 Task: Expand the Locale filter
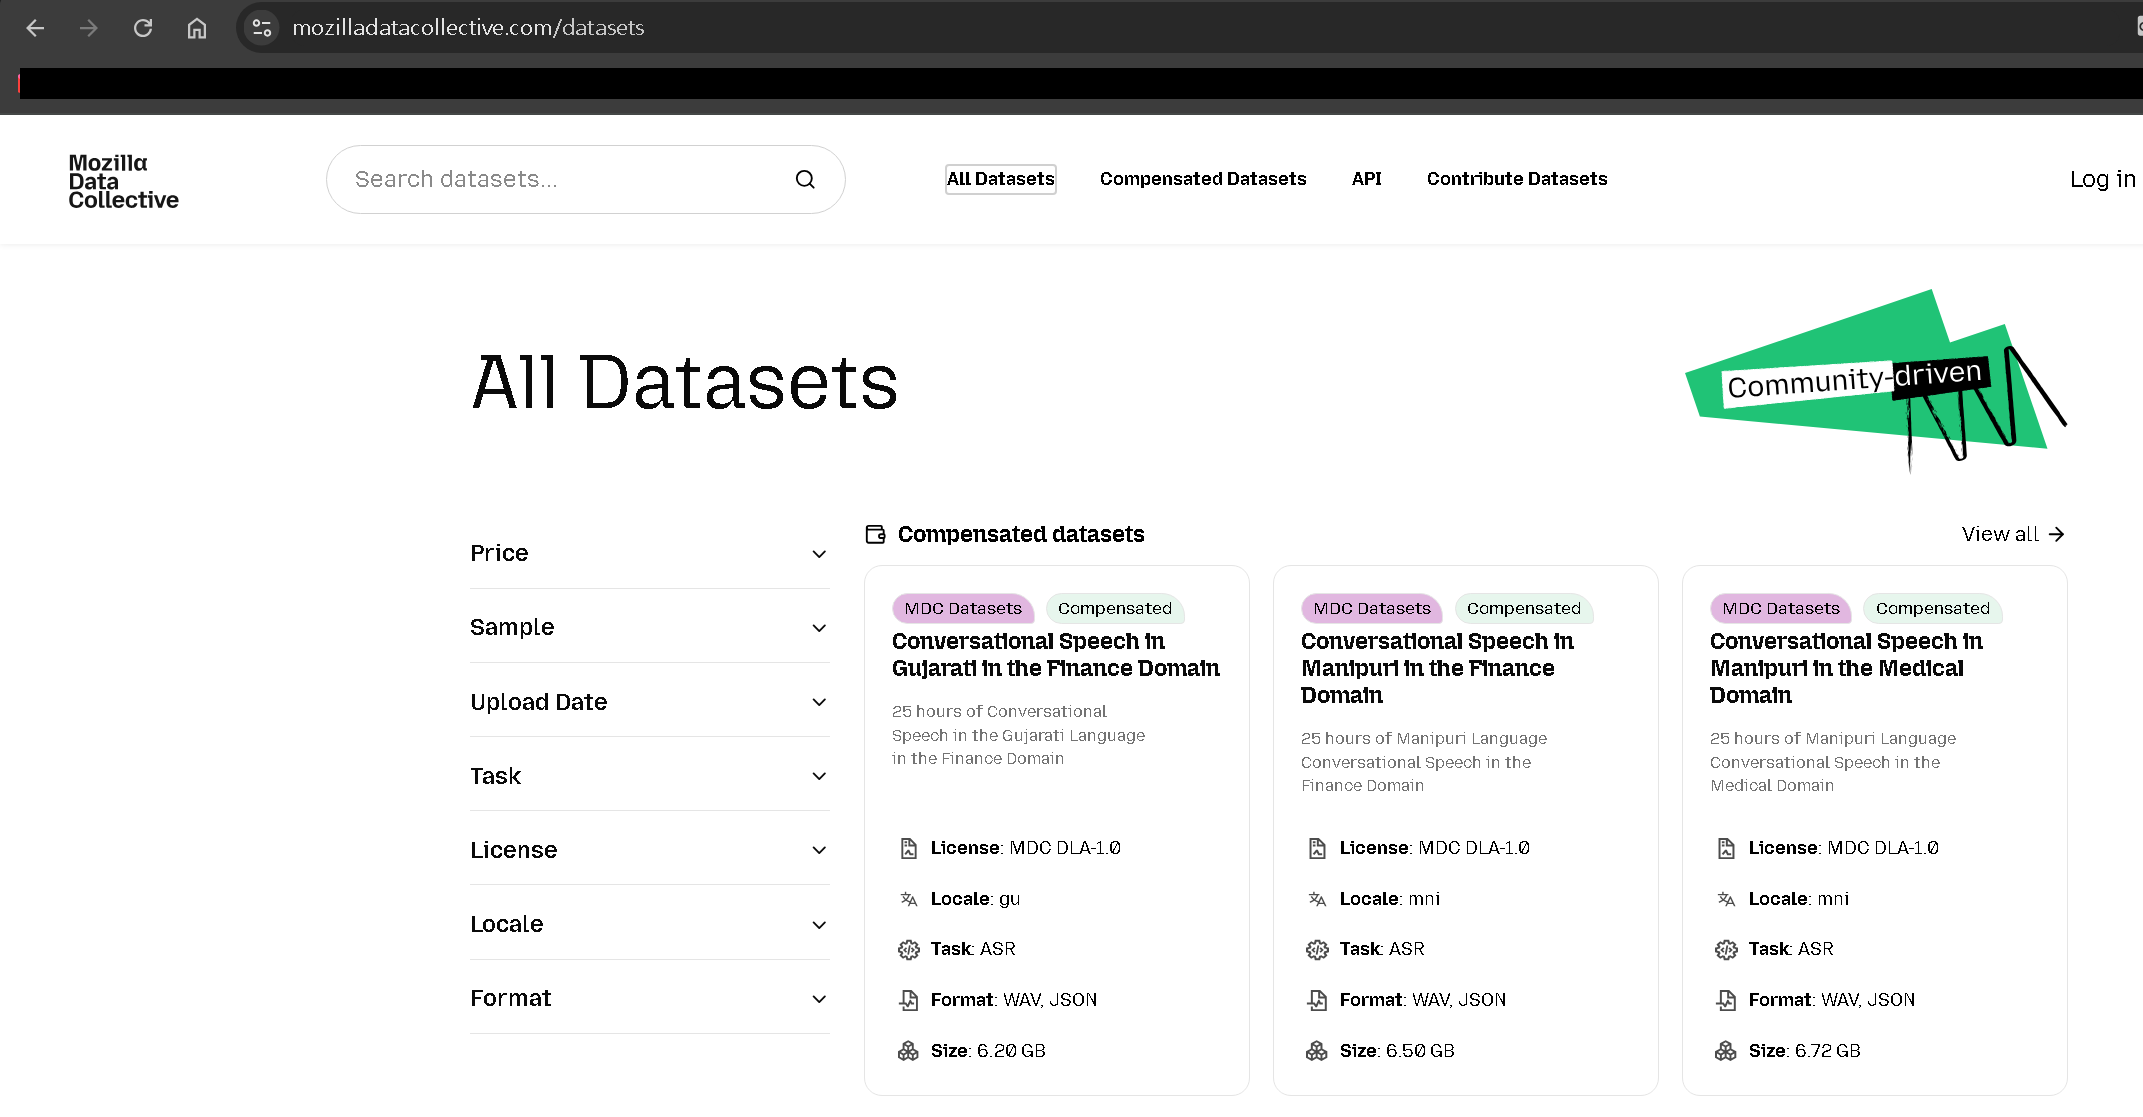pos(649,924)
